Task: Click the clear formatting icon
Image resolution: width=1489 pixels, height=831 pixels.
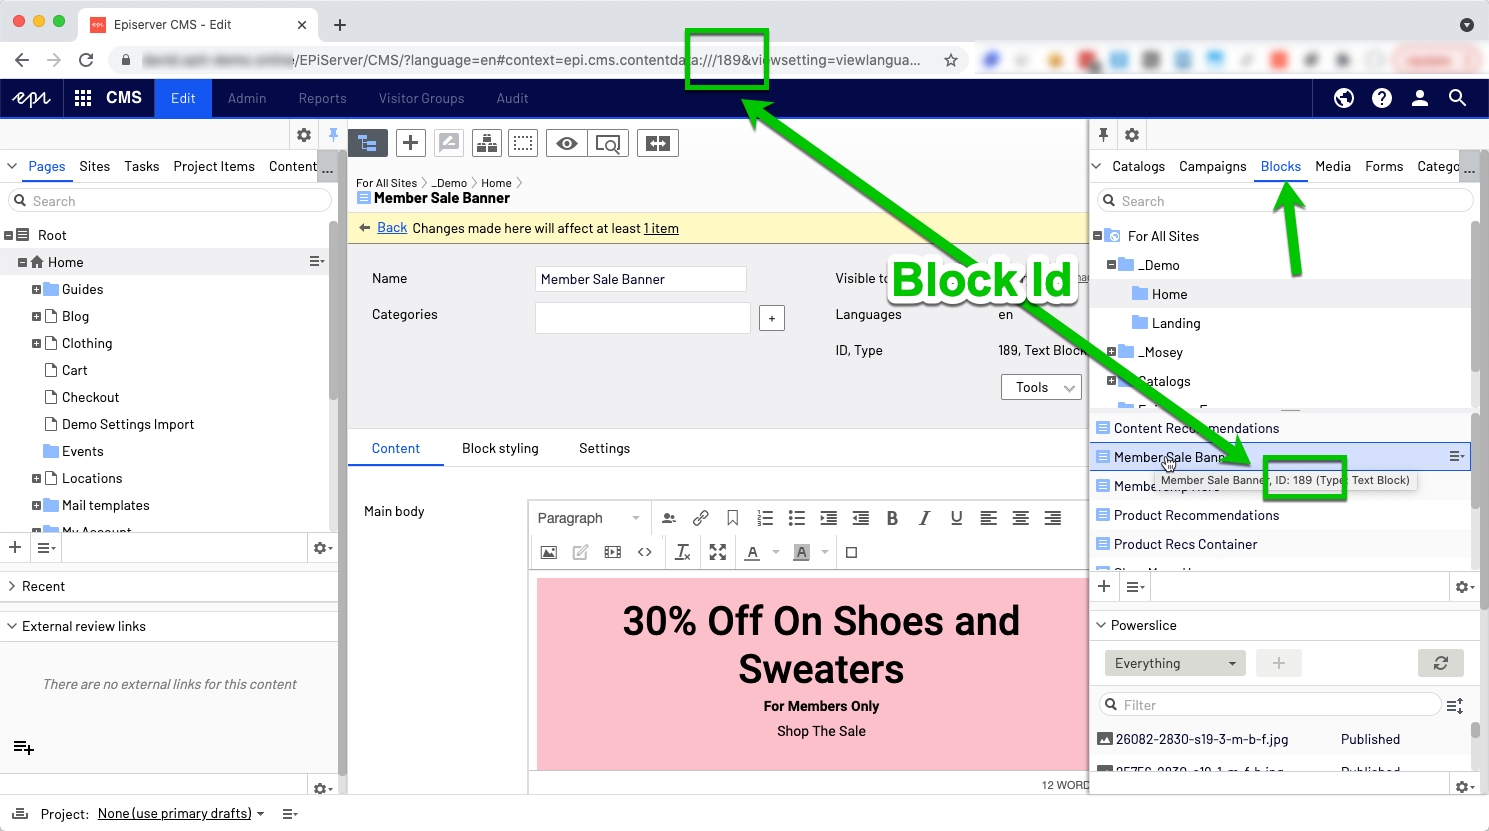Action: pos(682,552)
